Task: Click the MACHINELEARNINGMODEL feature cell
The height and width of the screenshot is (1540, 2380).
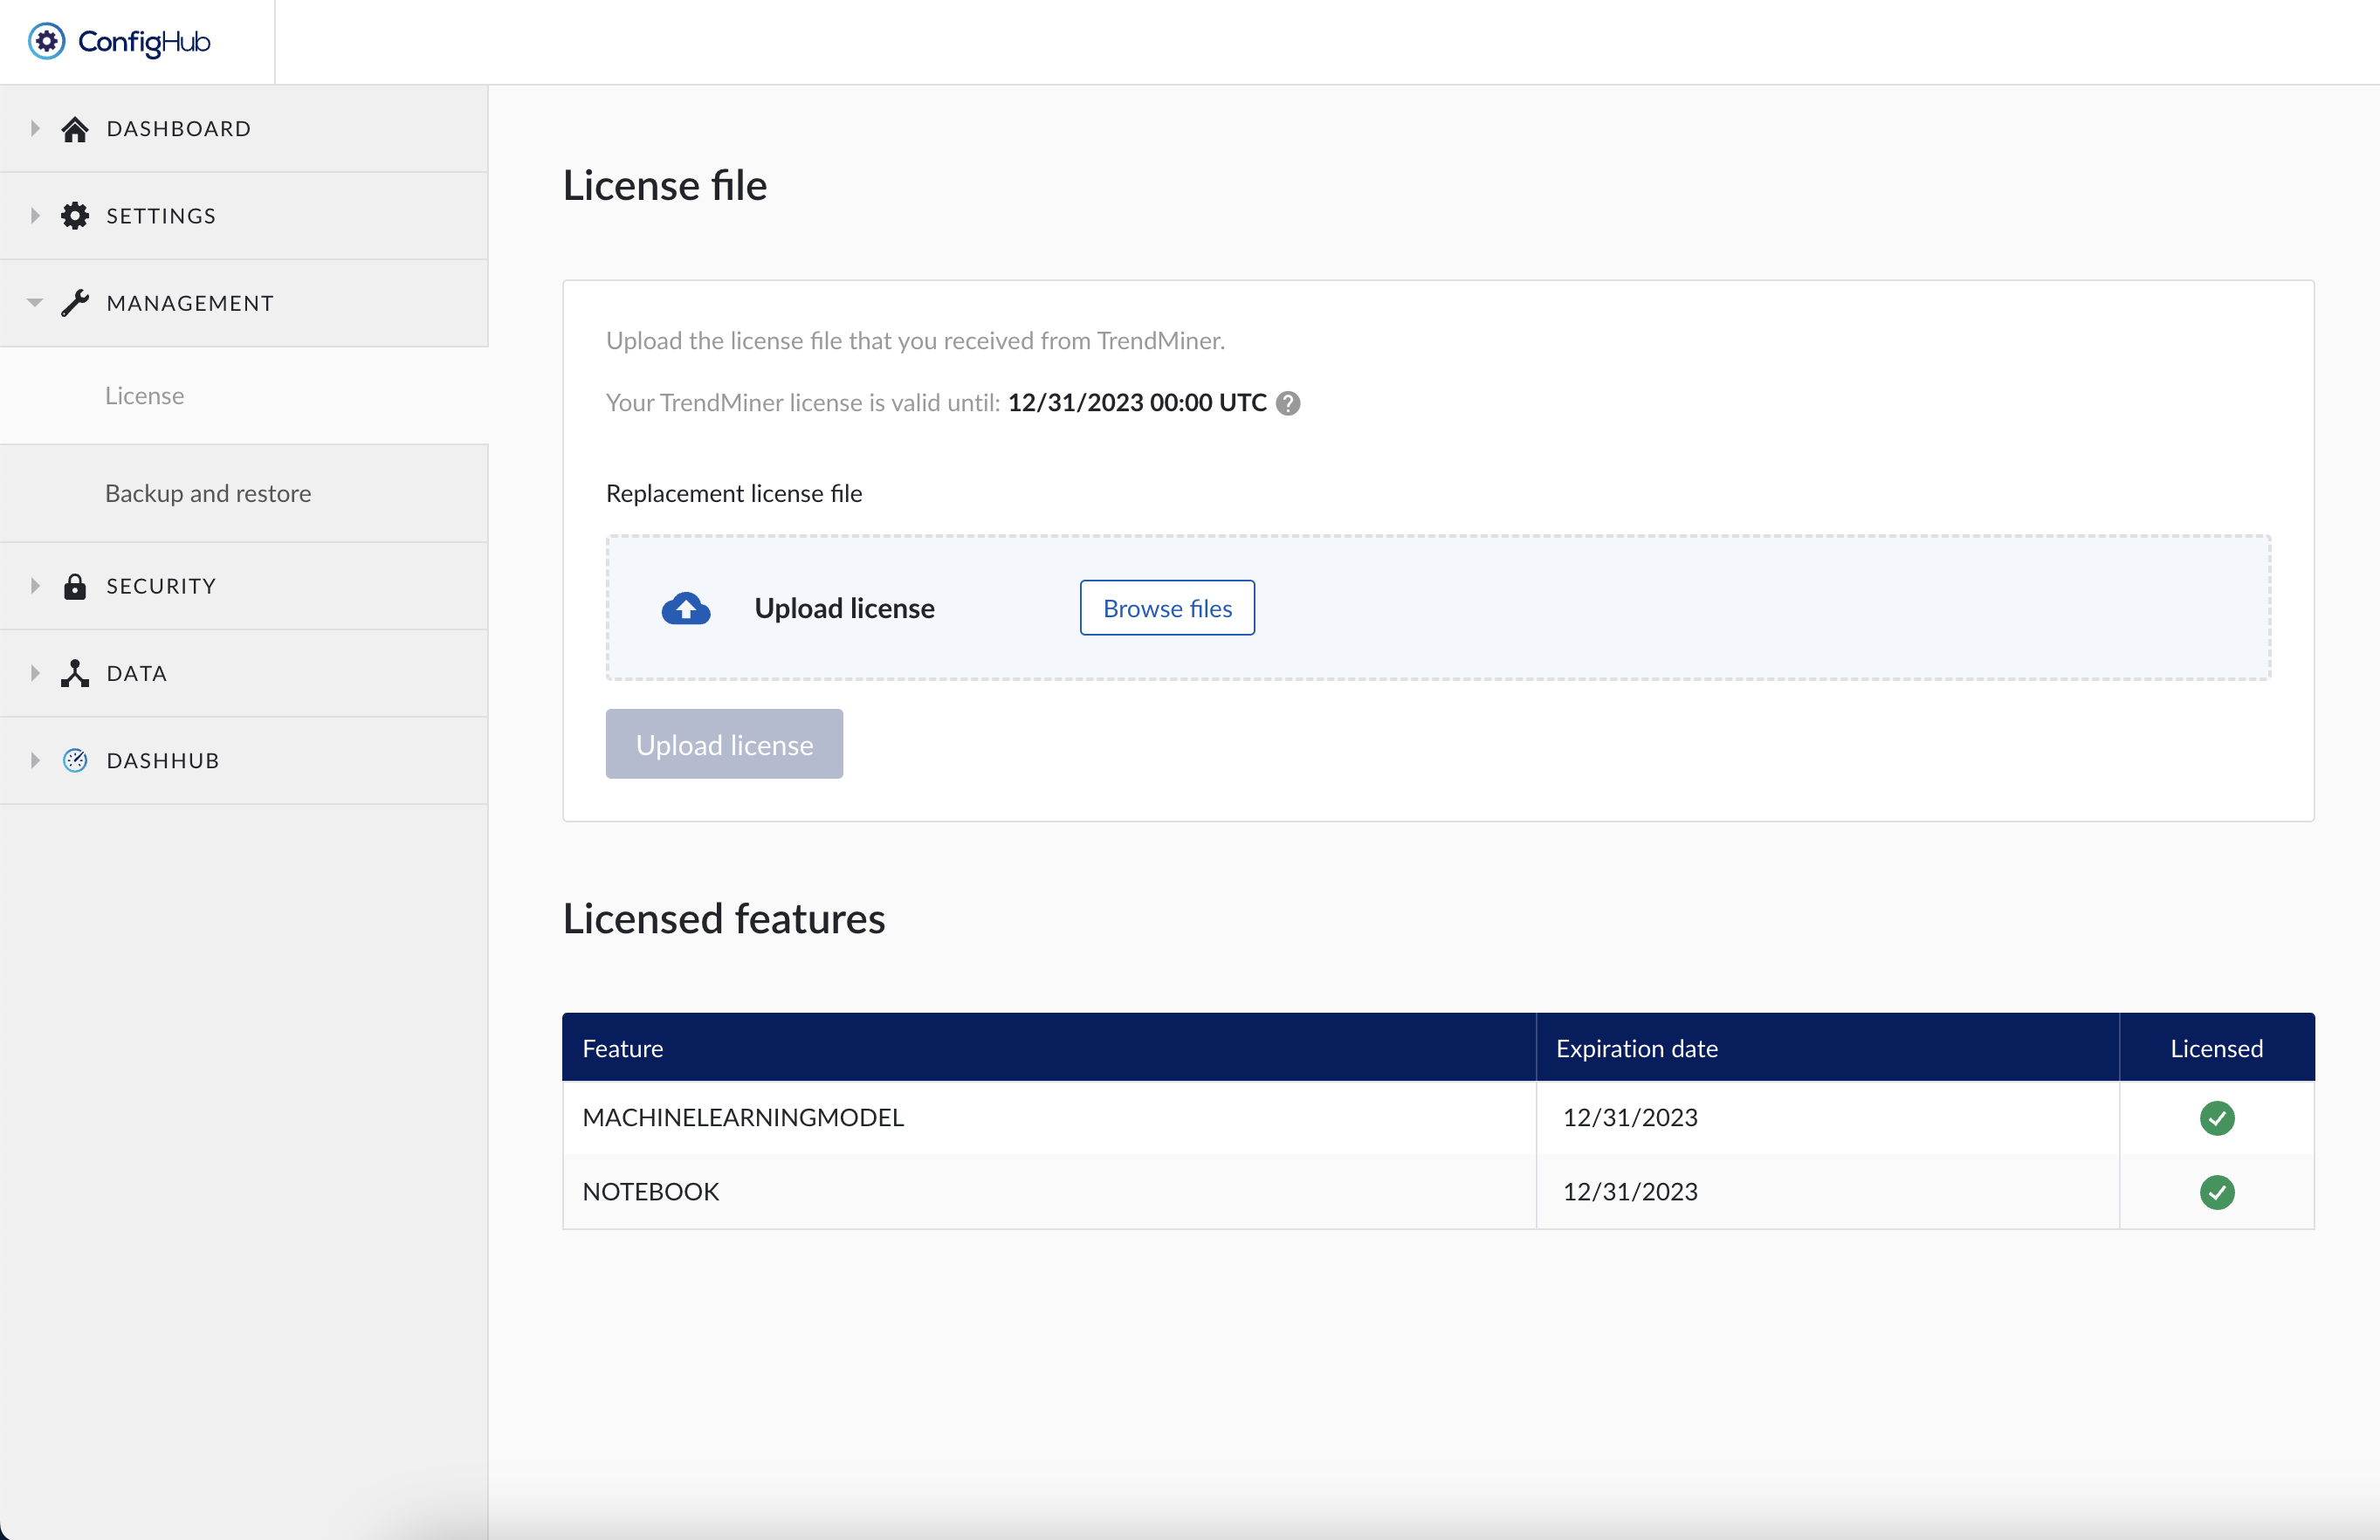Action: tap(1049, 1118)
